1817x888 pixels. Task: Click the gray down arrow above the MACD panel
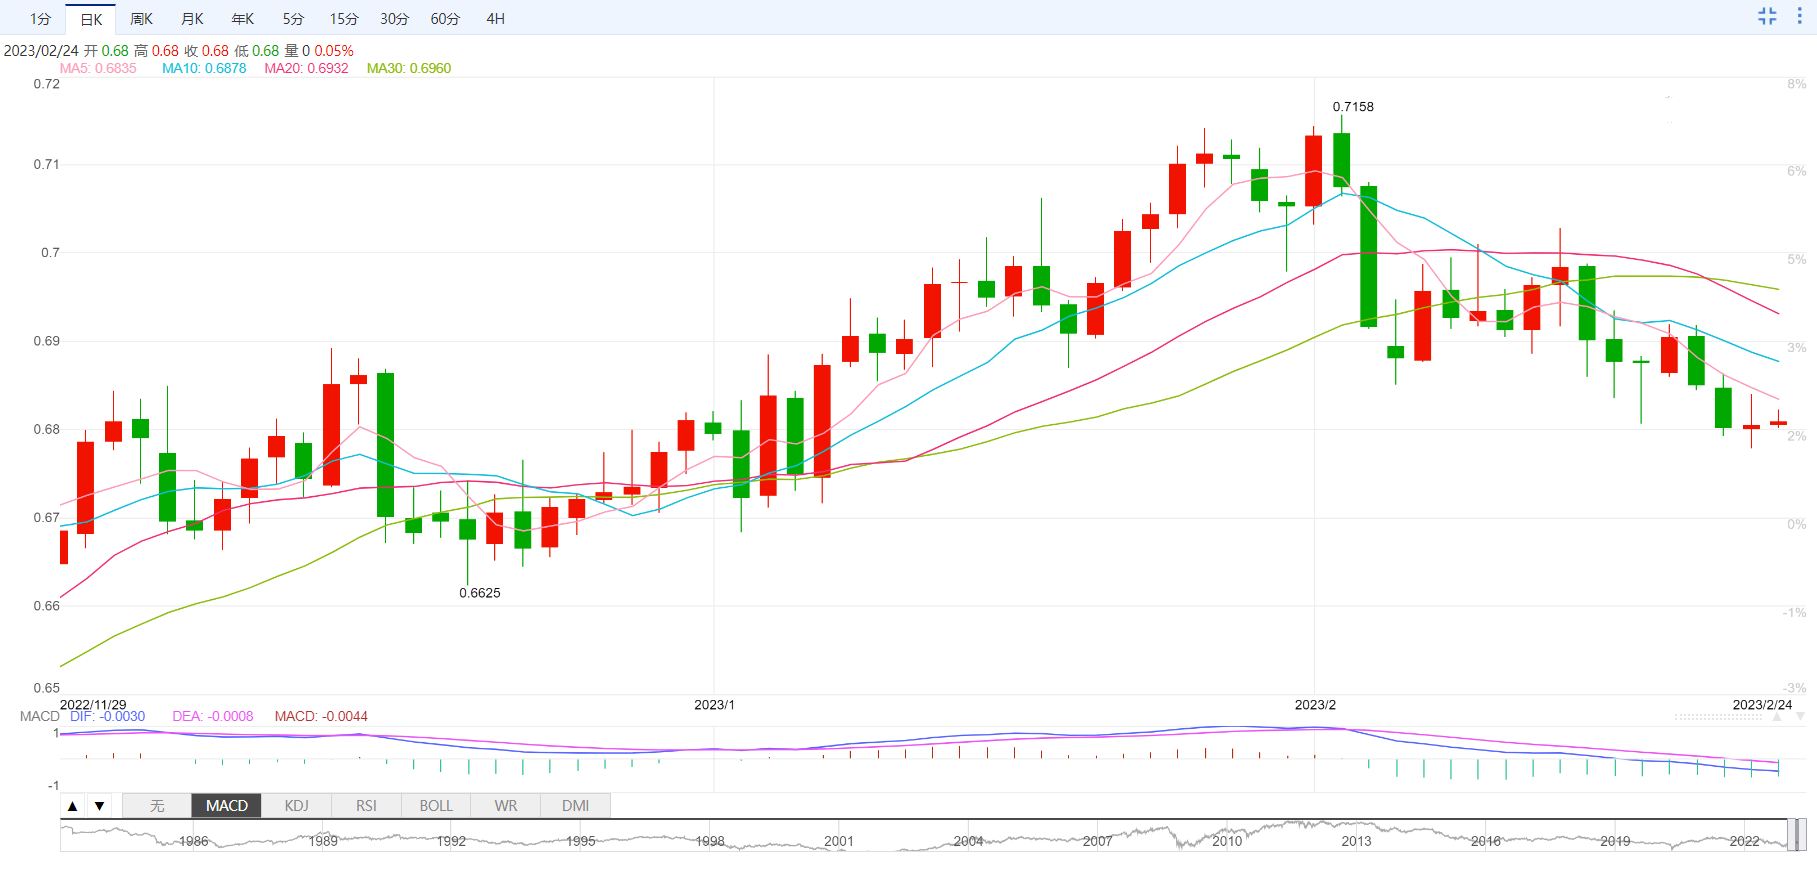coord(1800,717)
